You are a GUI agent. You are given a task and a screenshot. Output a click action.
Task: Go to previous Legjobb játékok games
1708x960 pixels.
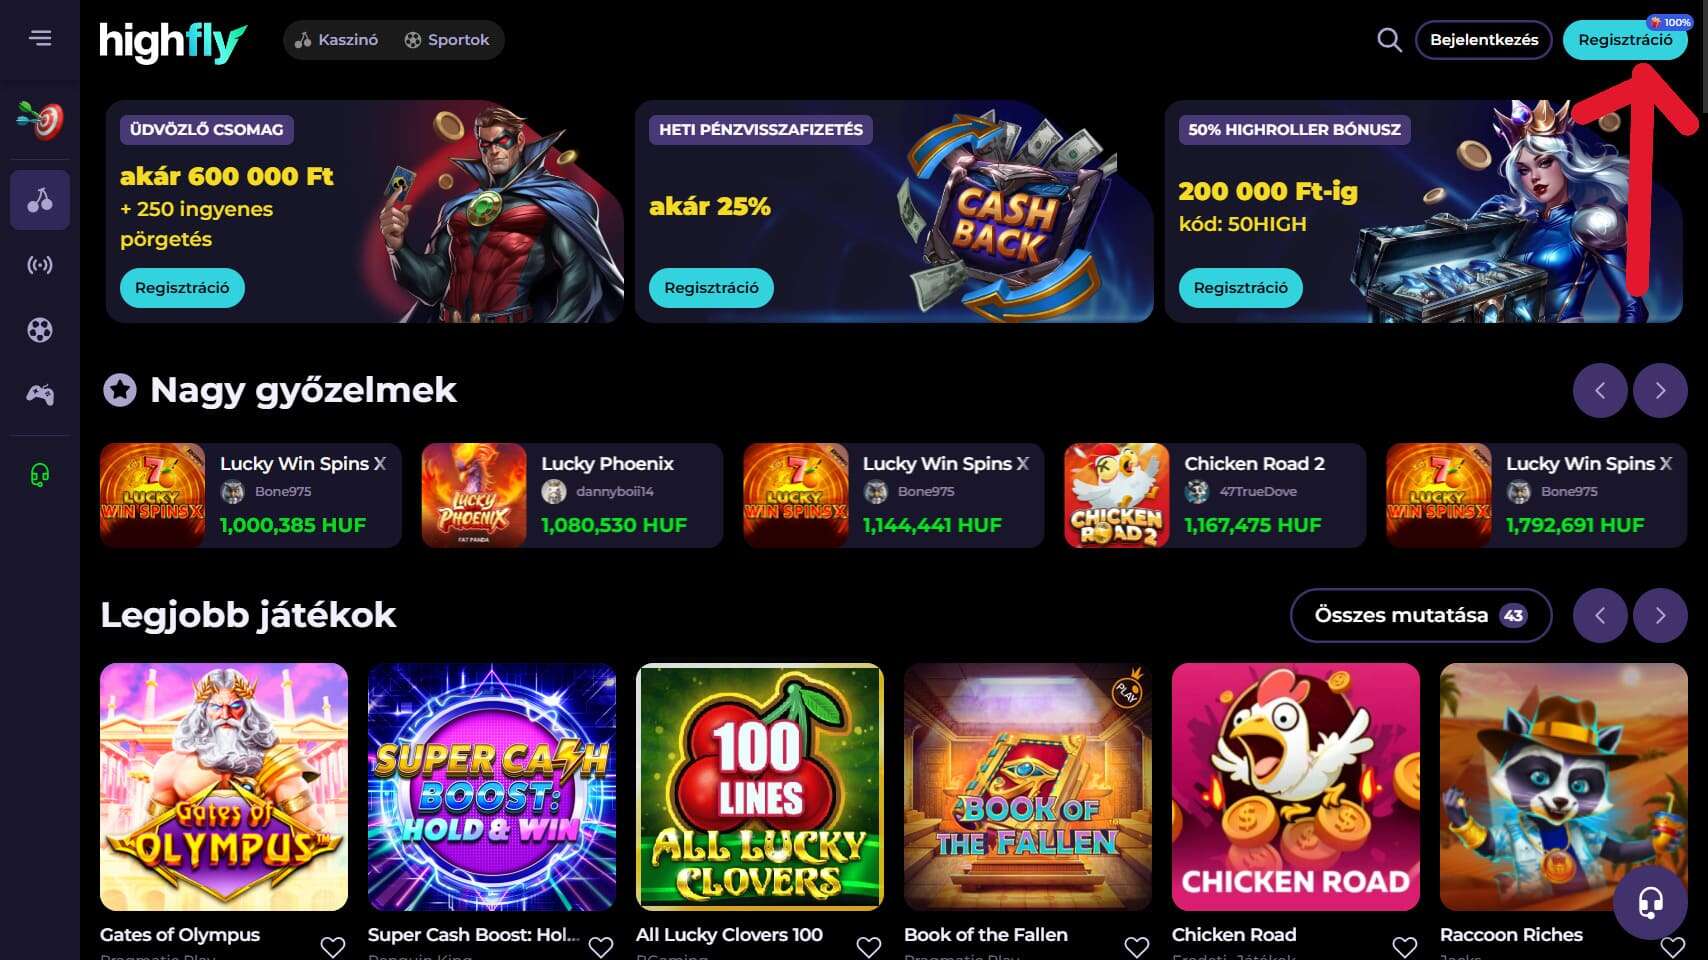pyautogui.click(x=1600, y=615)
